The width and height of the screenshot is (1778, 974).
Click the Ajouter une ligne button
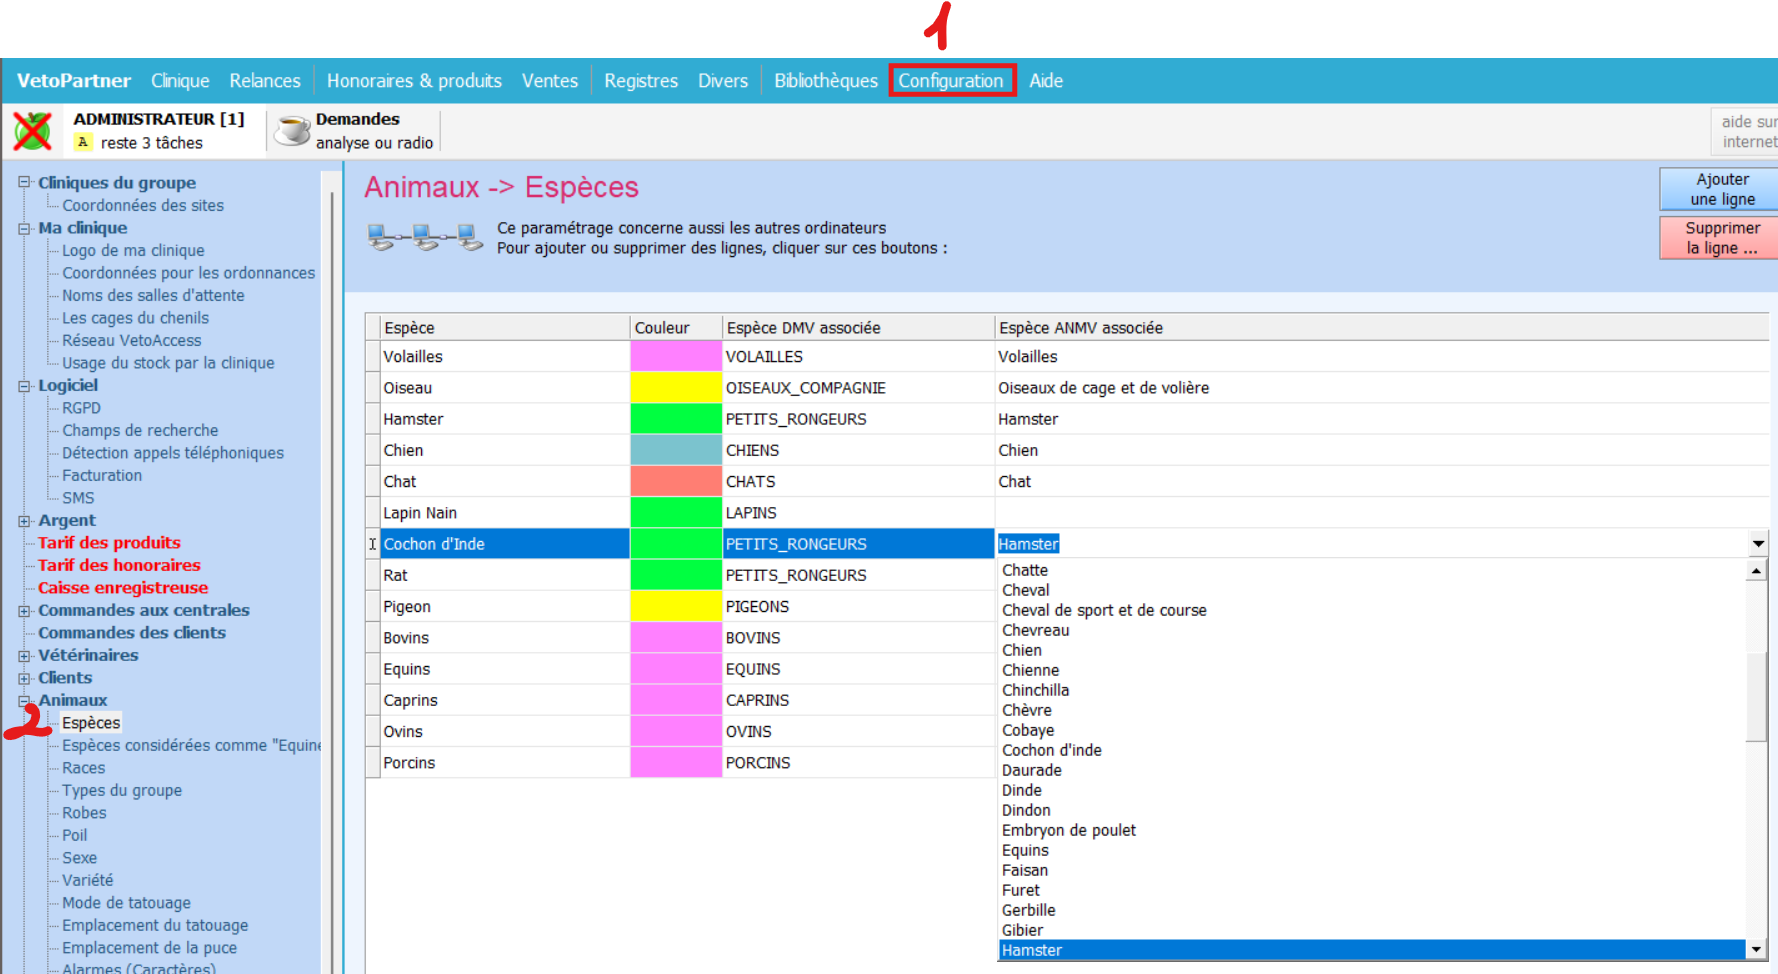pos(1721,189)
